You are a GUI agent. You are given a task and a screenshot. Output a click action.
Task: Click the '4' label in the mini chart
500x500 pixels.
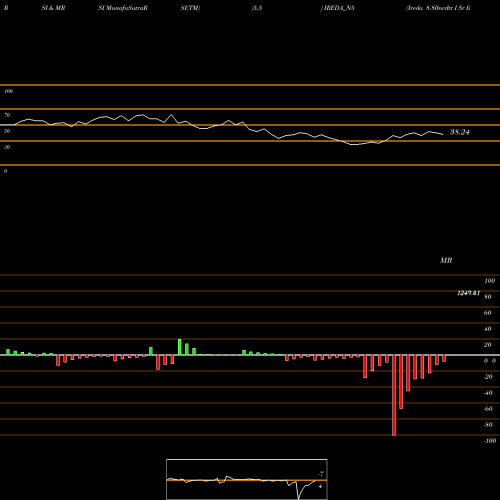point(320,486)
